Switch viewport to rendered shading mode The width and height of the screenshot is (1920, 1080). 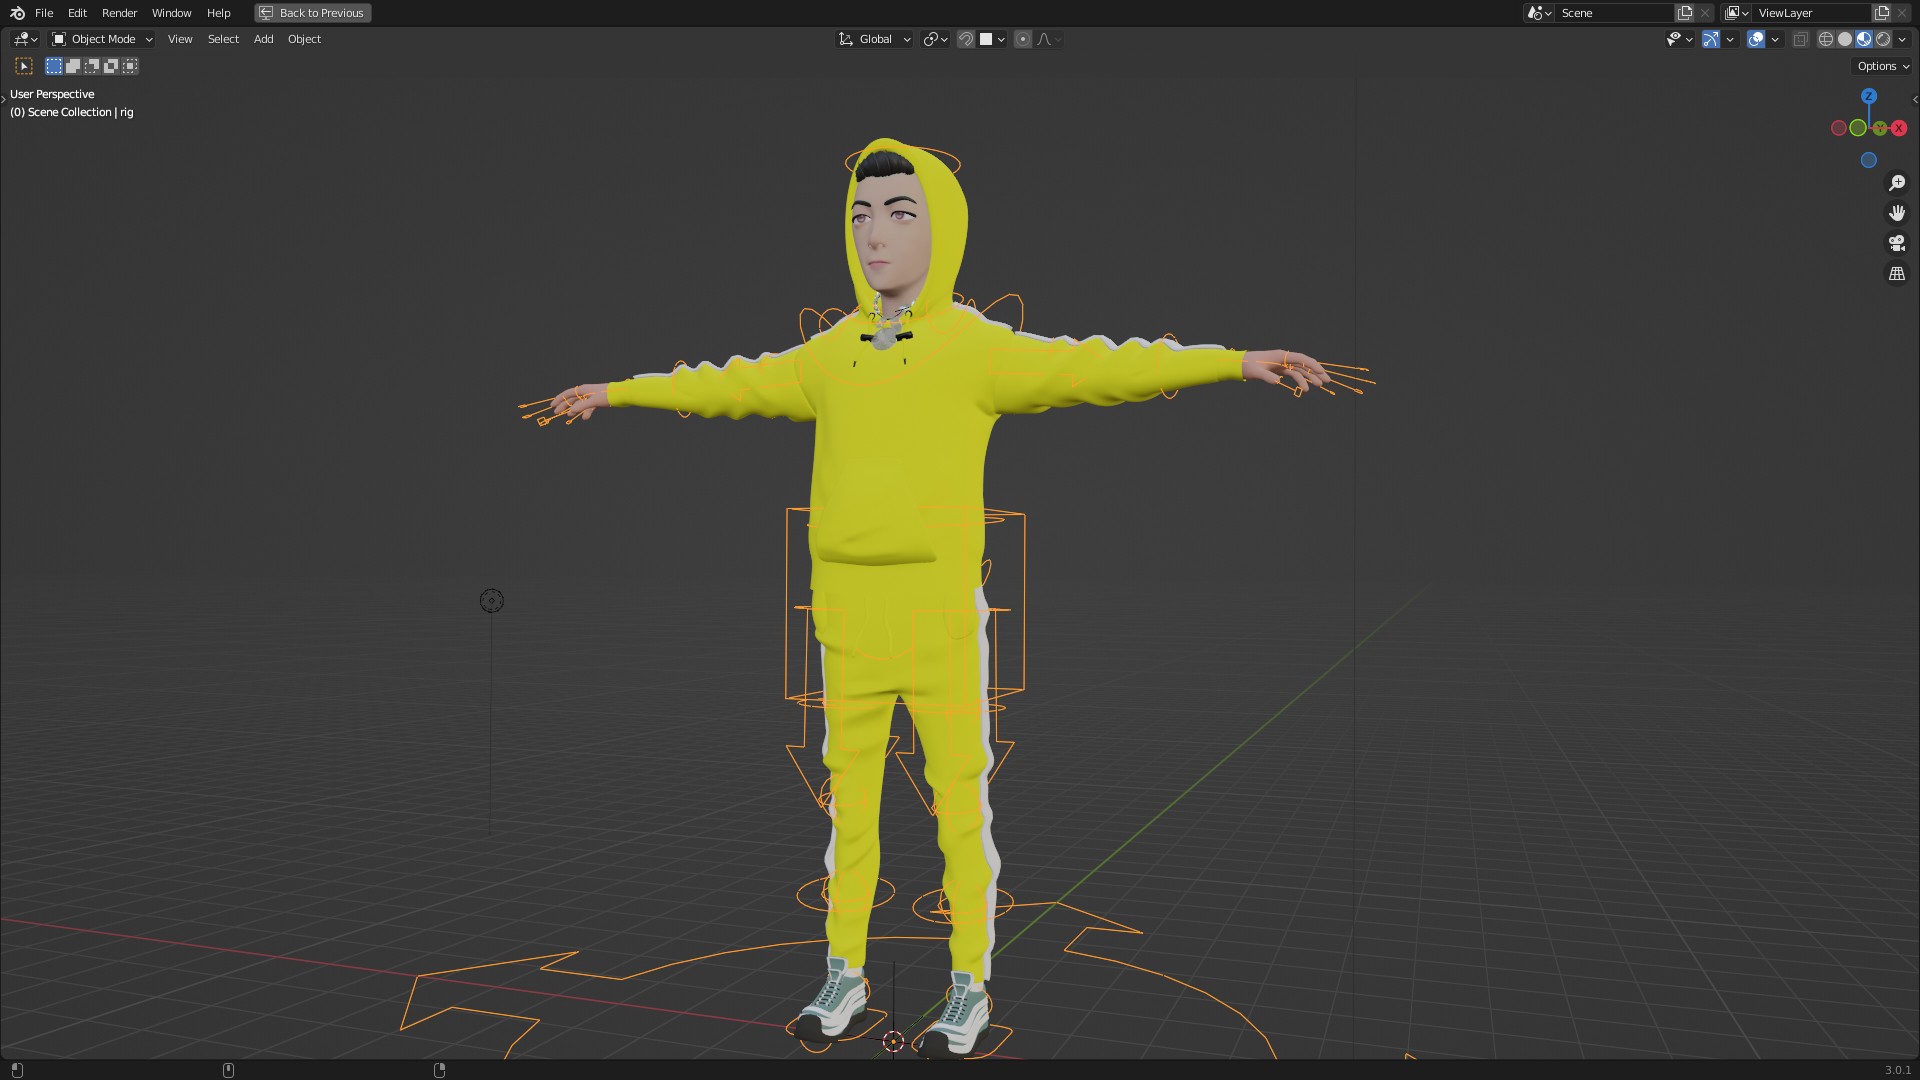1884,39
